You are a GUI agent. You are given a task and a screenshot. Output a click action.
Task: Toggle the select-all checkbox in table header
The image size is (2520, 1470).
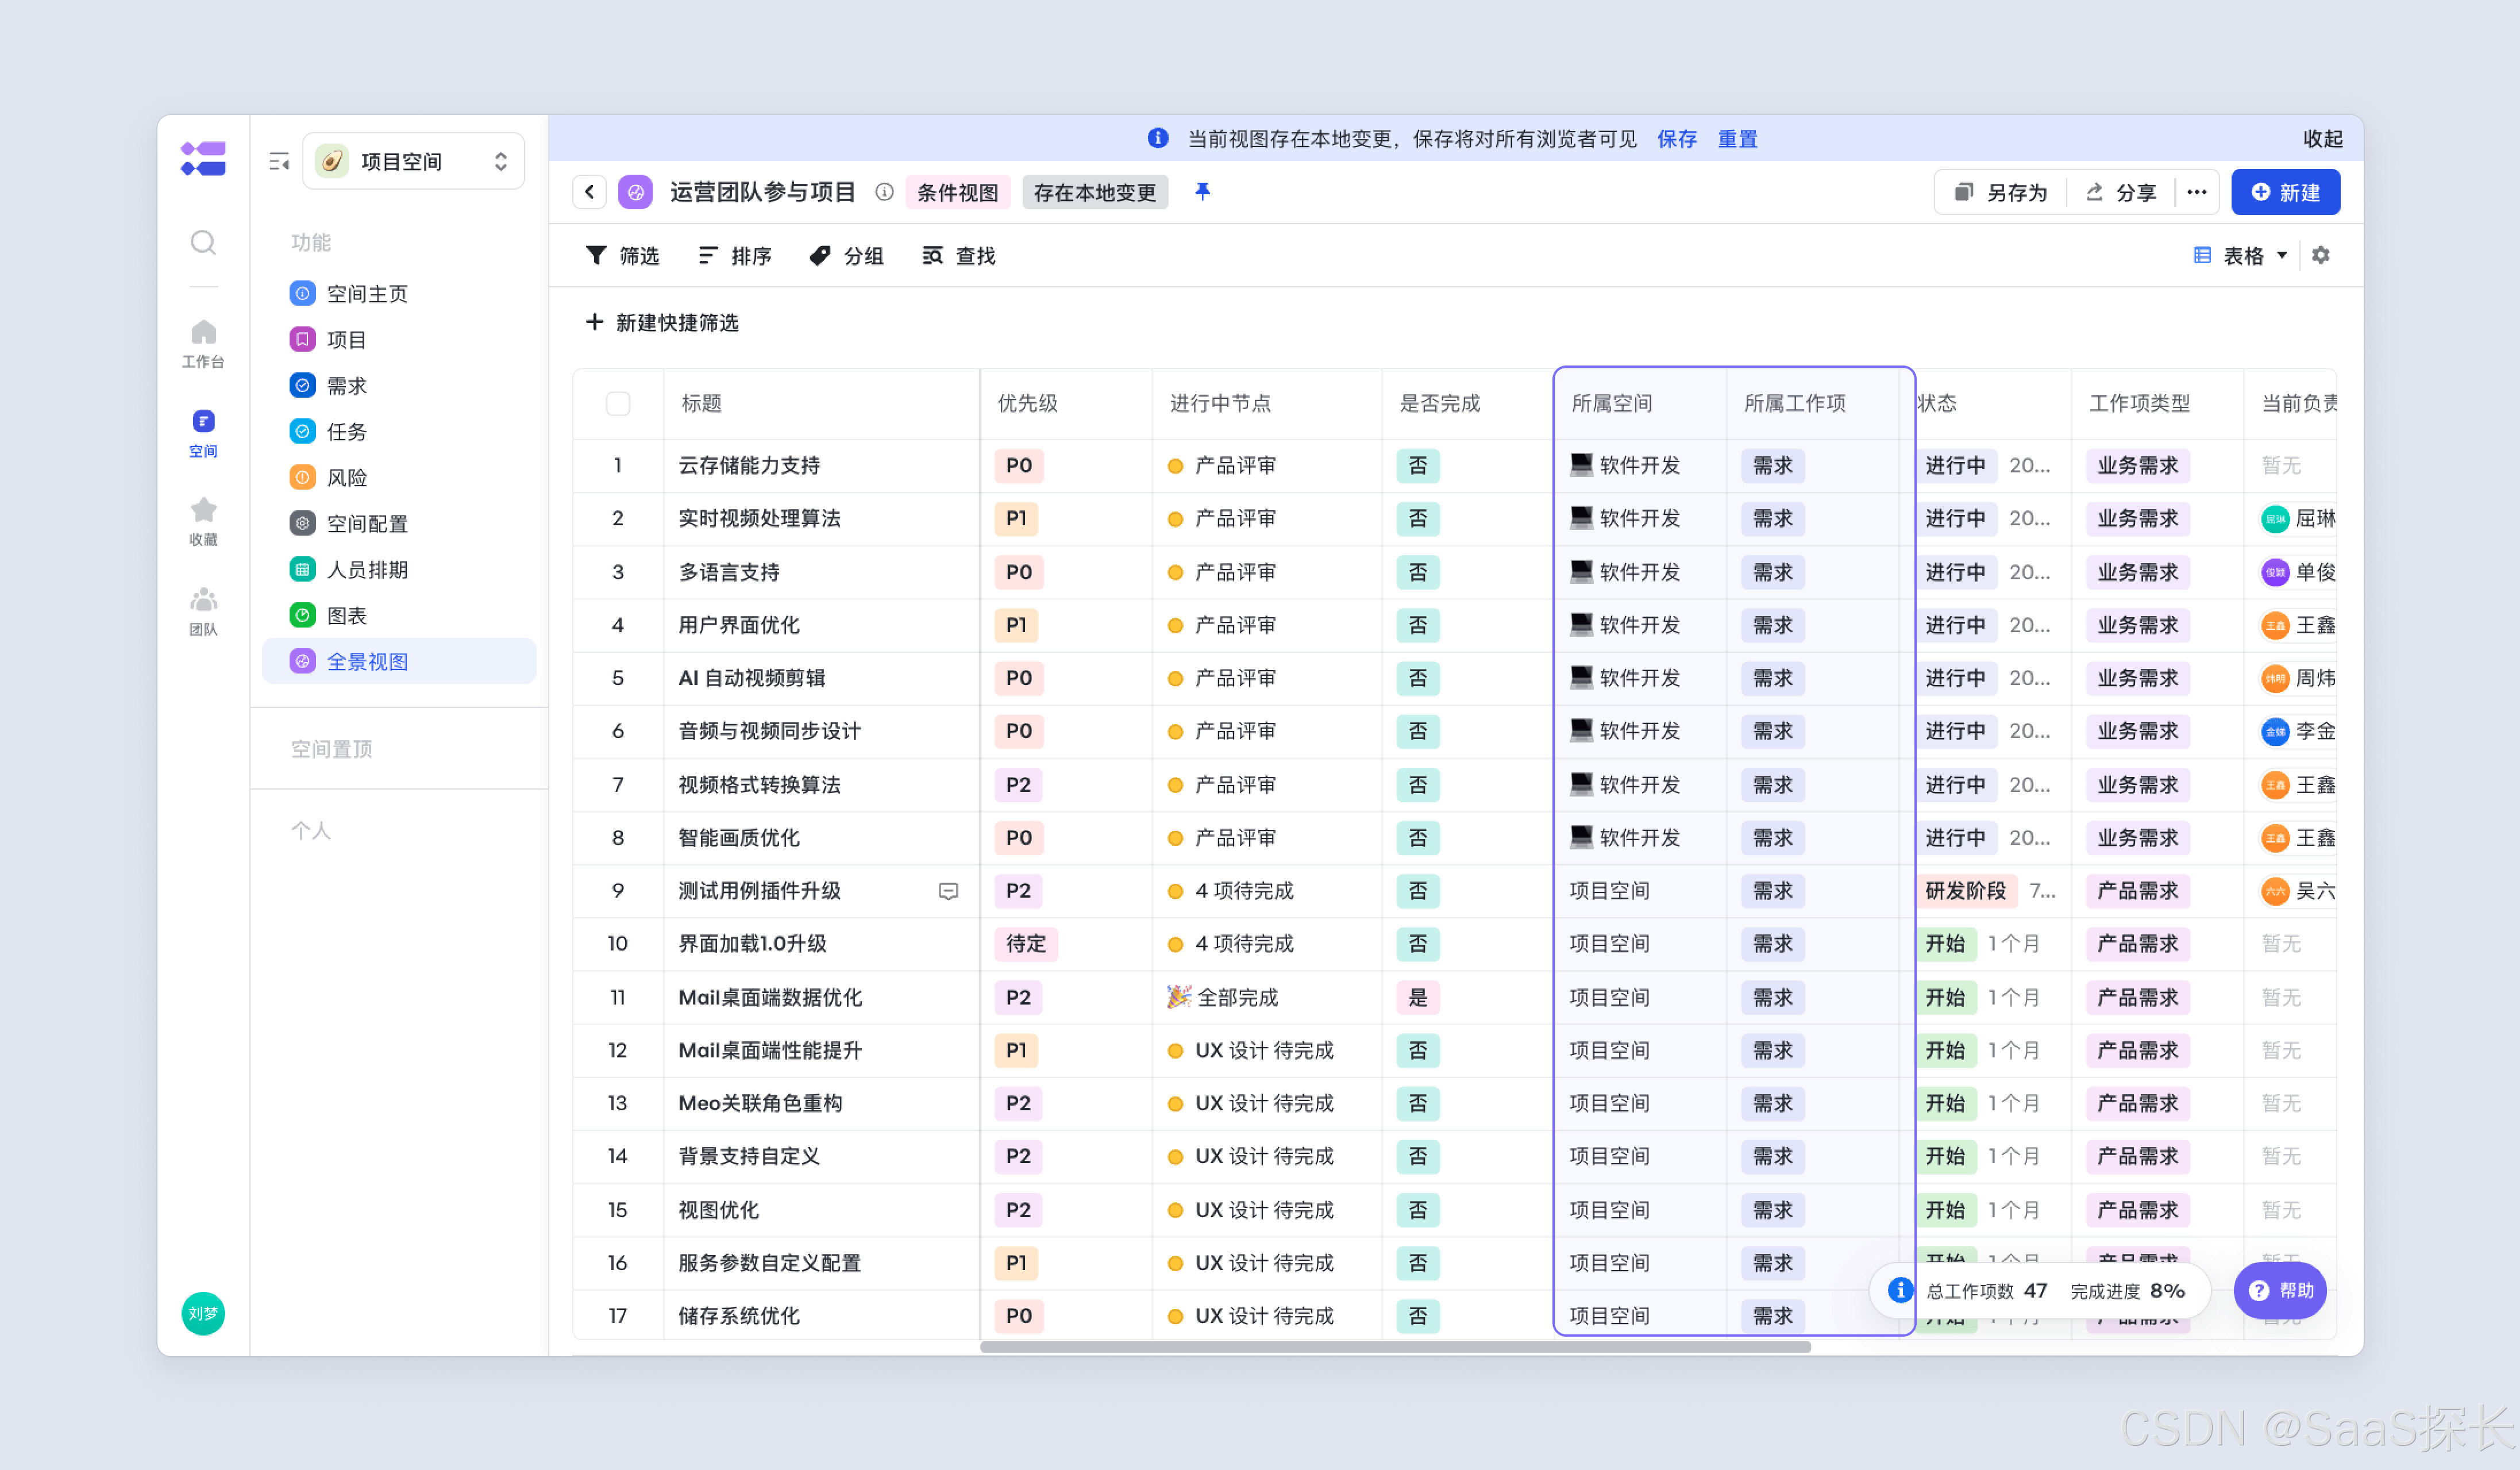tap(617, 403)
